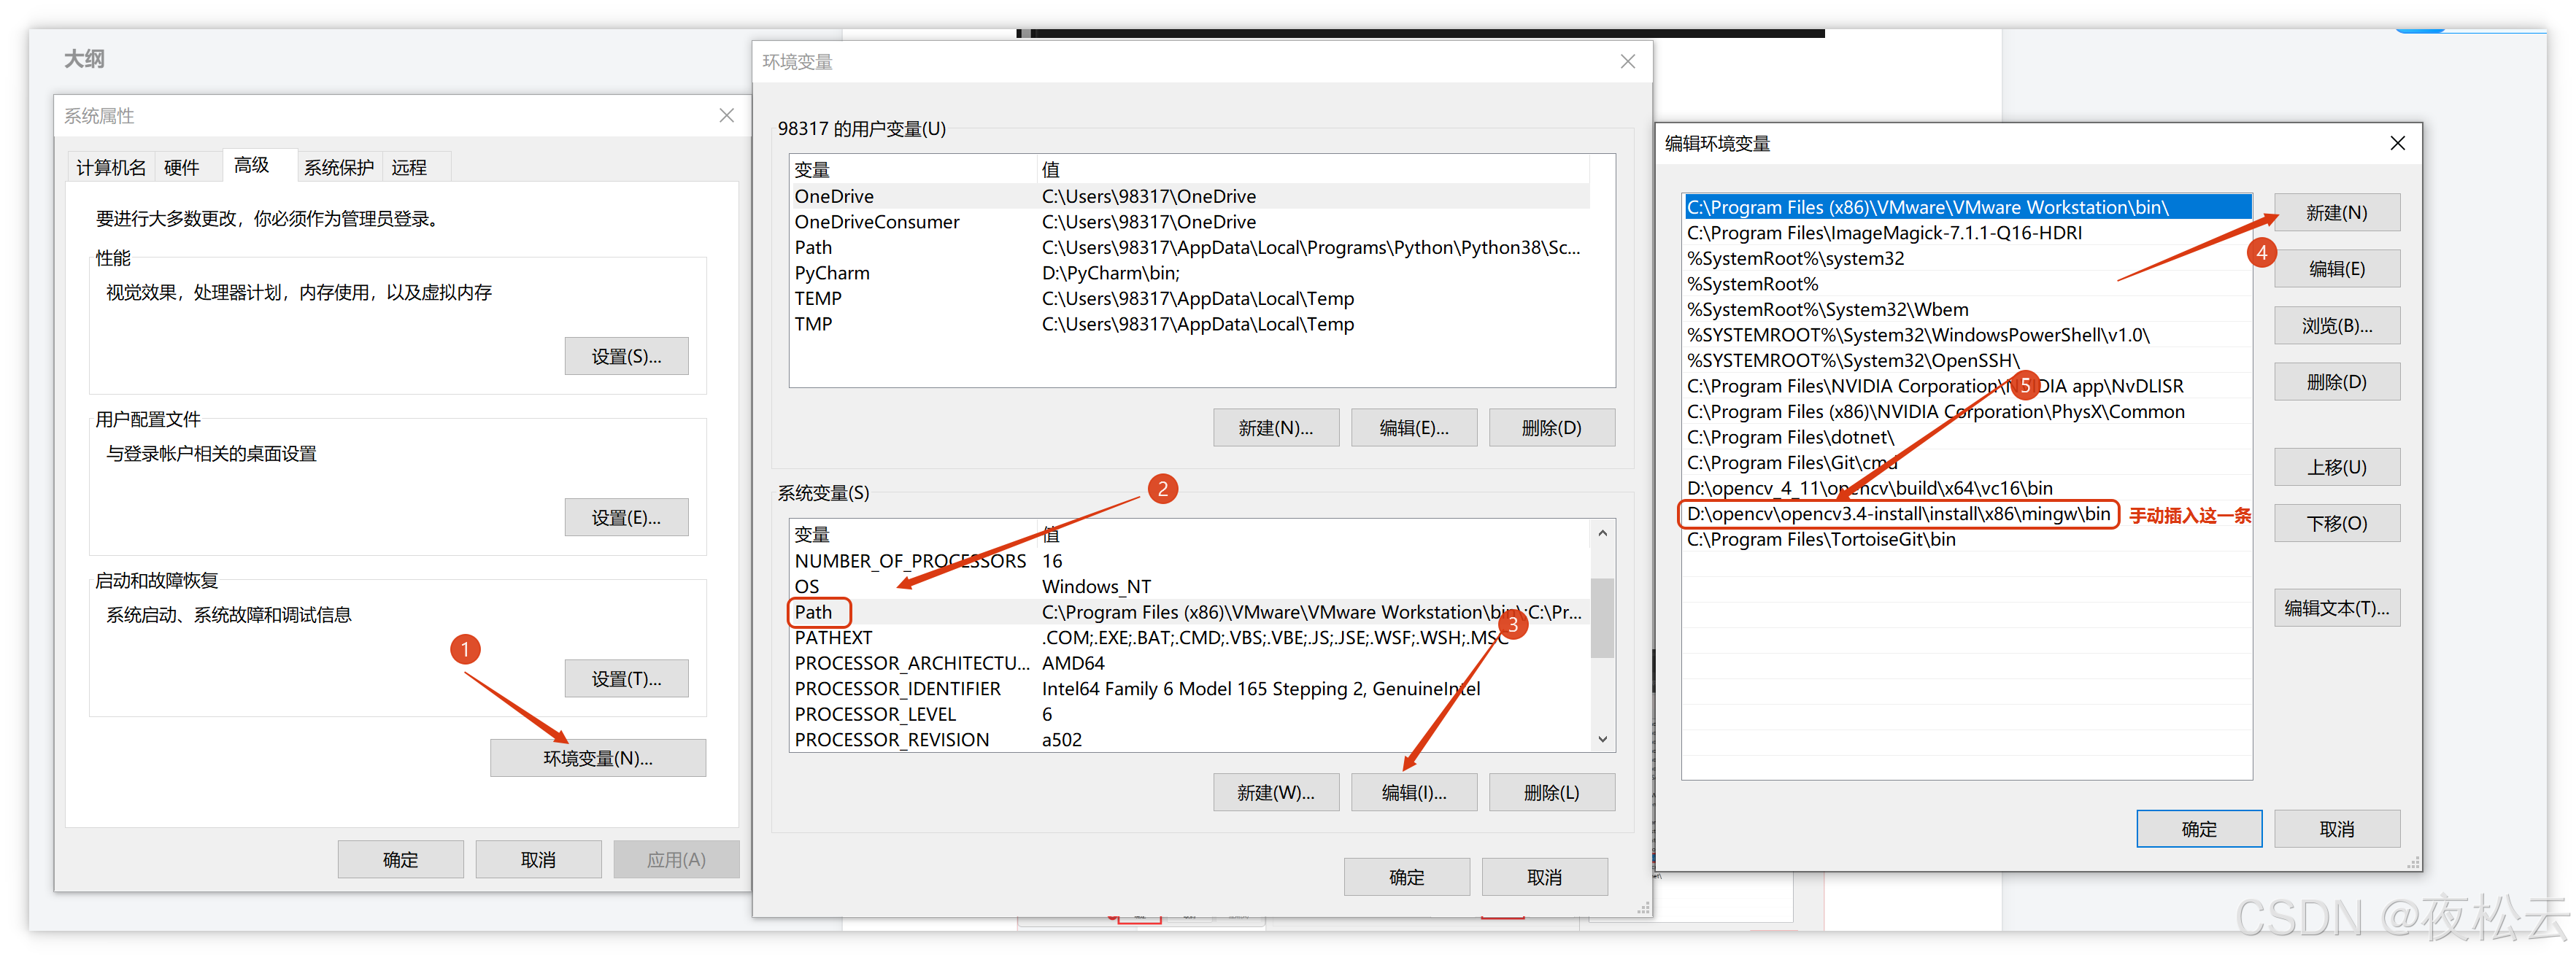Open performance 设置(S)... button
The height and width of the screenshot is (960, 2576).
pyautogui.click(x=626, y=357)
